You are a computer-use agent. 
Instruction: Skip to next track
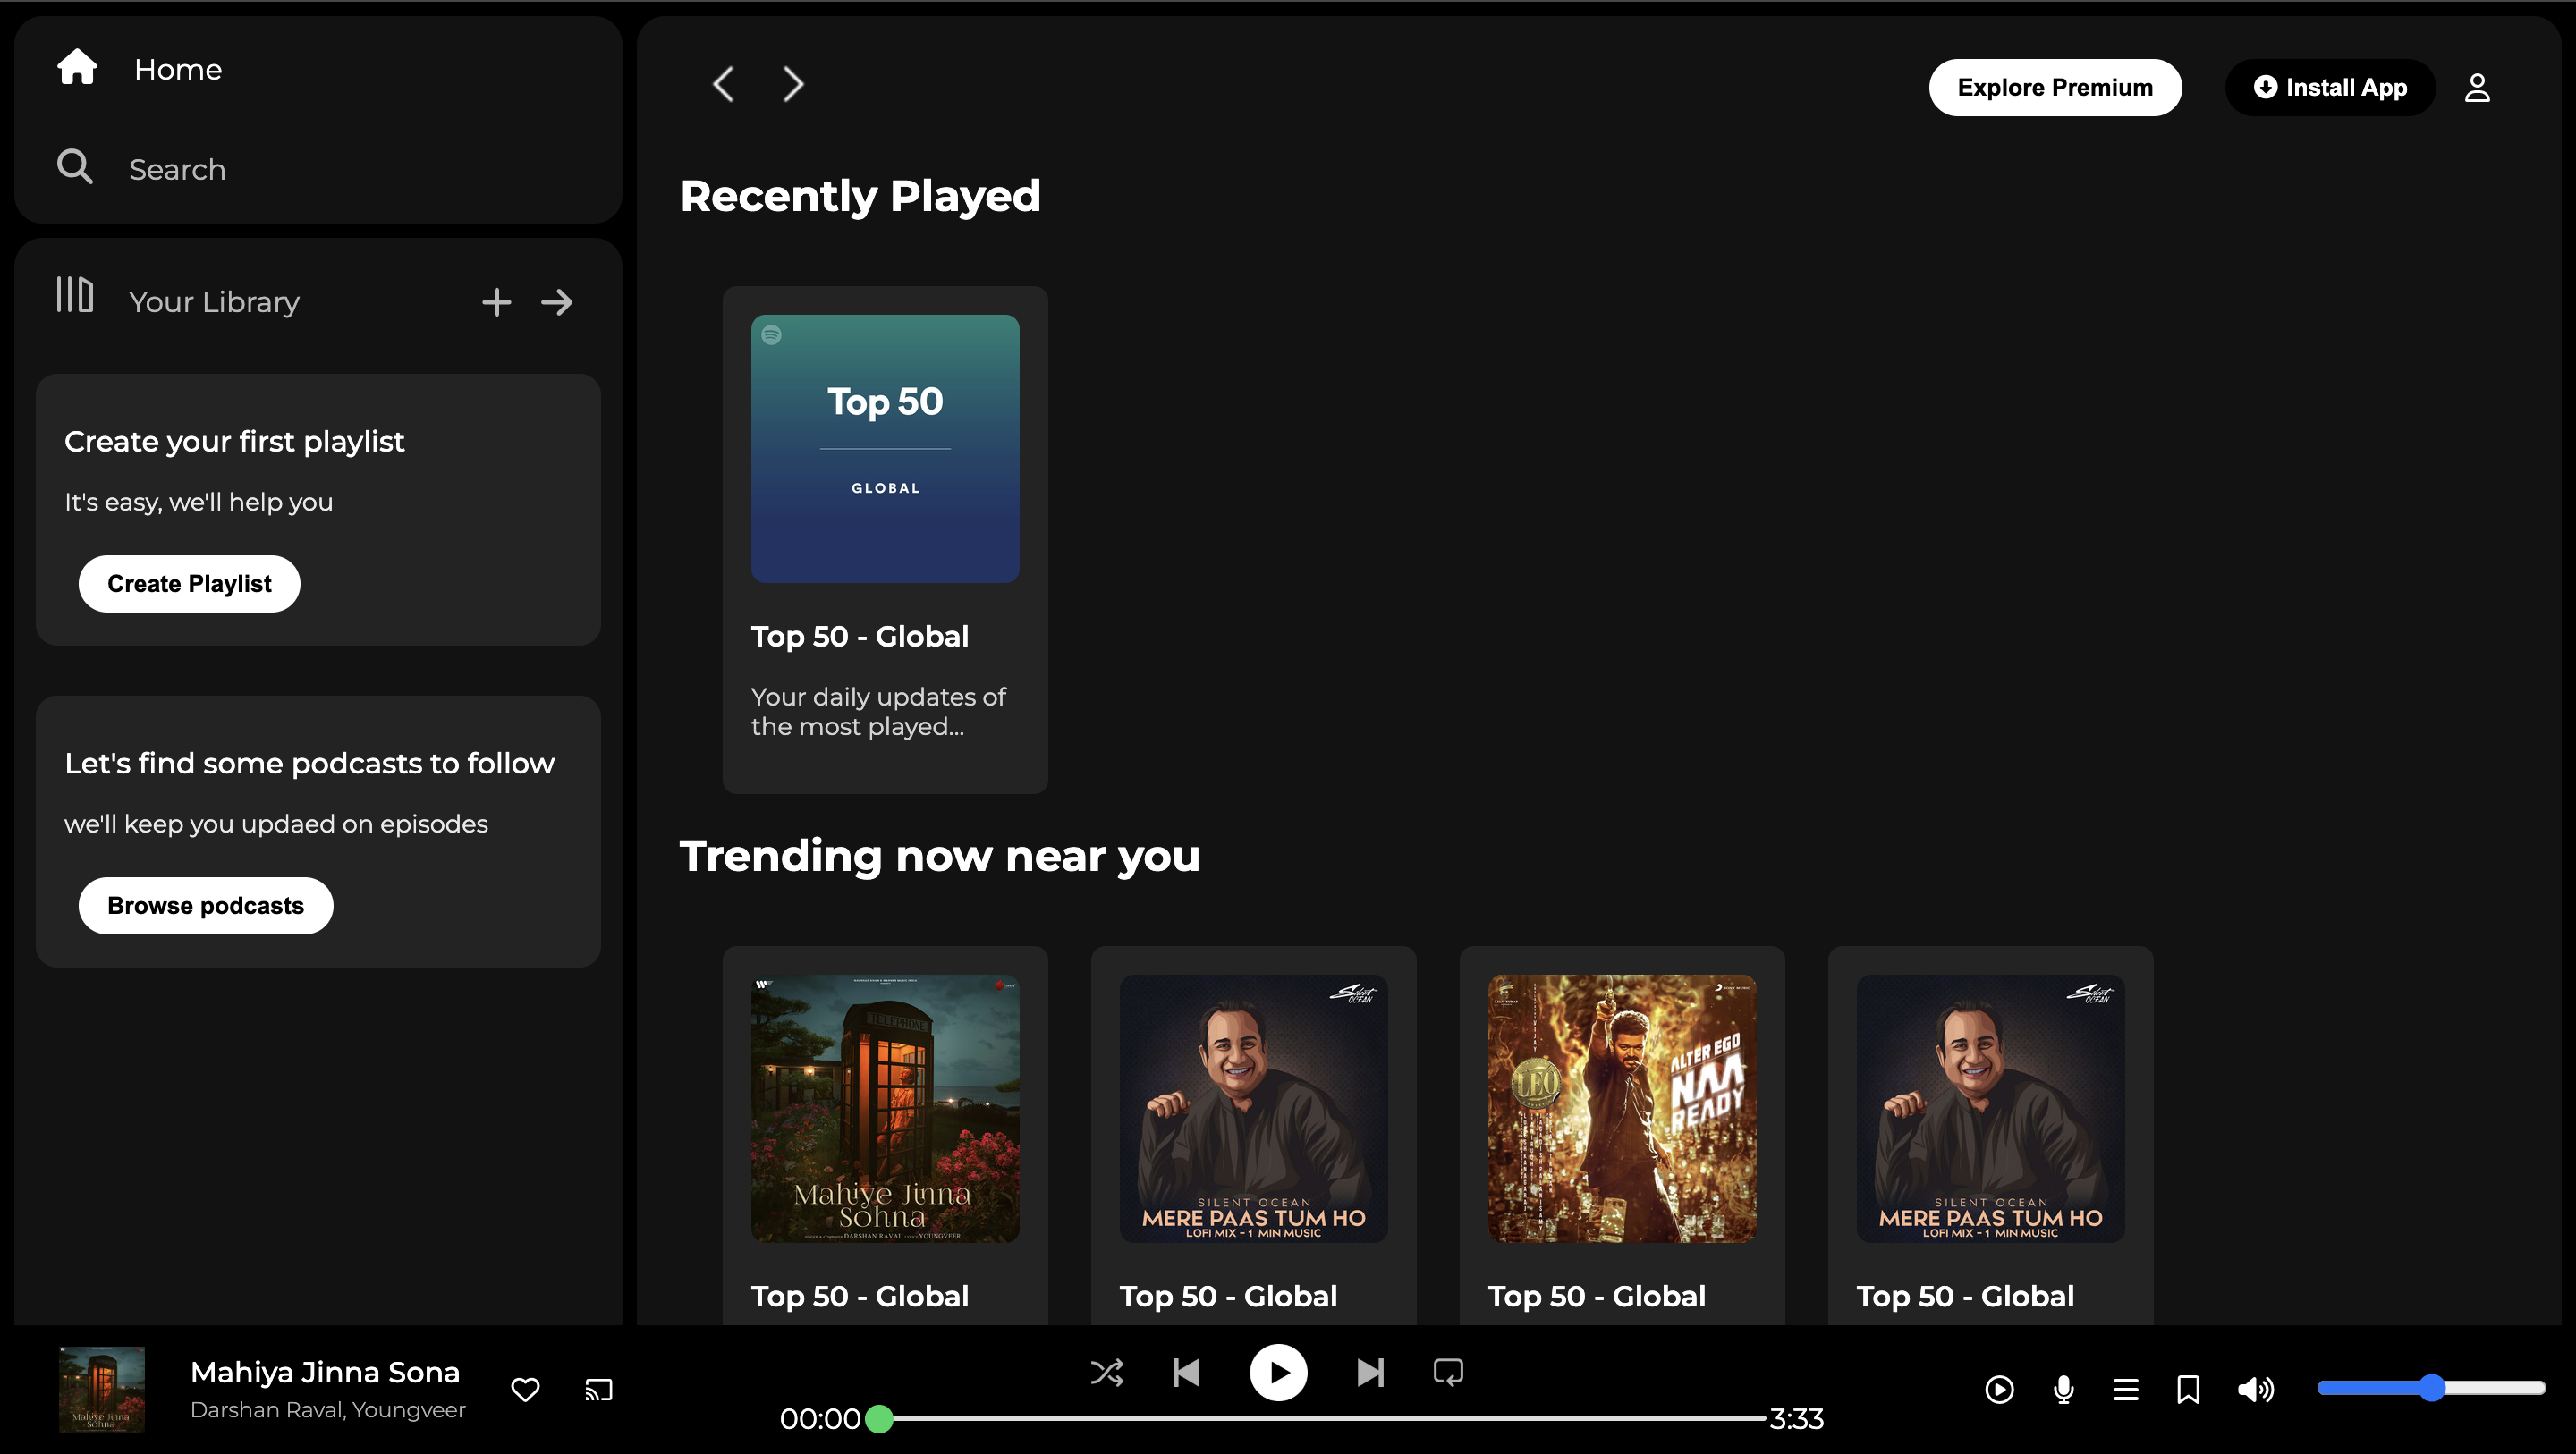point(1370,1373)
